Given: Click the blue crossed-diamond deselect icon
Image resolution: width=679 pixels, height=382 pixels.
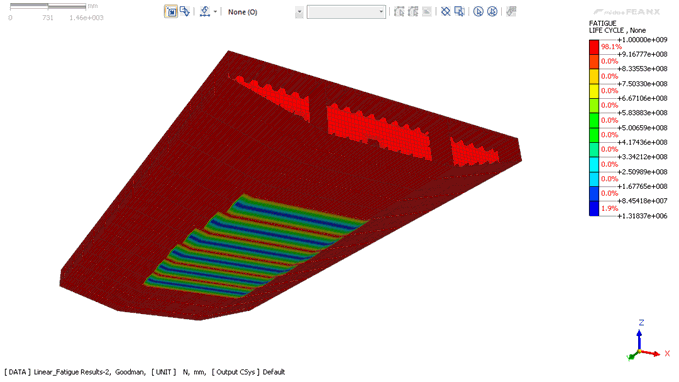Looking at the screenshot, I should [x=446, y=12].
